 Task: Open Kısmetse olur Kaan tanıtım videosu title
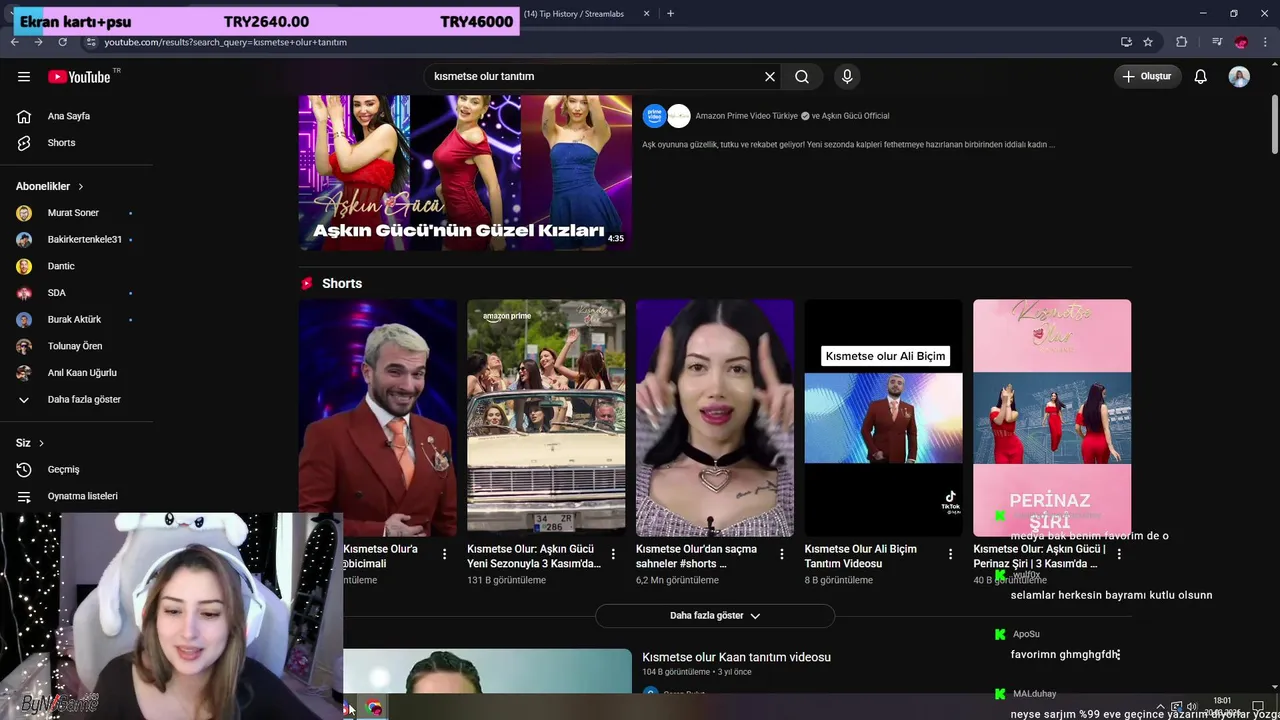coord(736,657)
